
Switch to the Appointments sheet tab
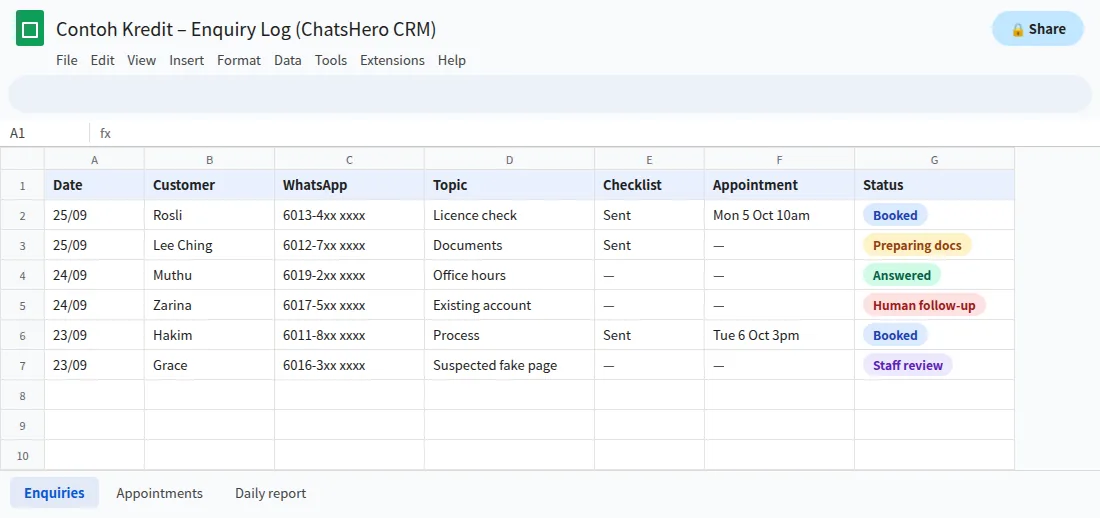(159, 493)
